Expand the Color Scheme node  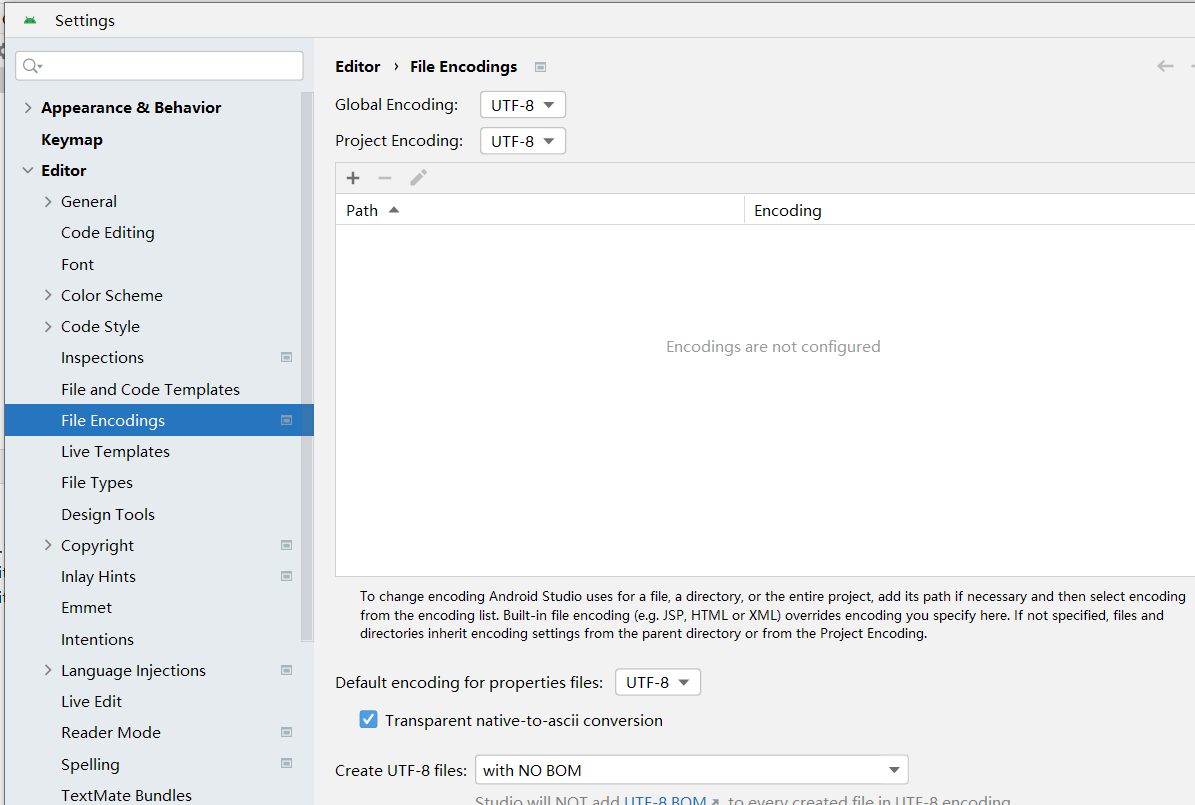(x=48, y=295)
